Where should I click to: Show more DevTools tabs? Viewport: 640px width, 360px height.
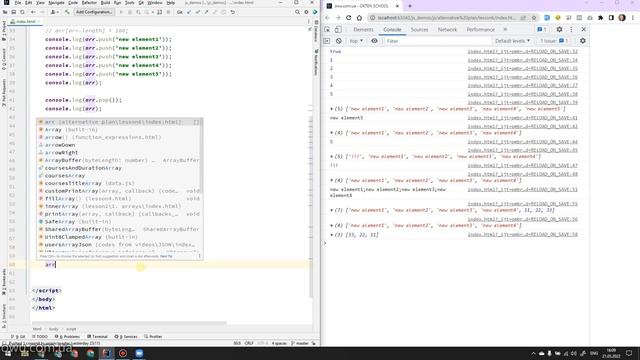coord(505,29)
